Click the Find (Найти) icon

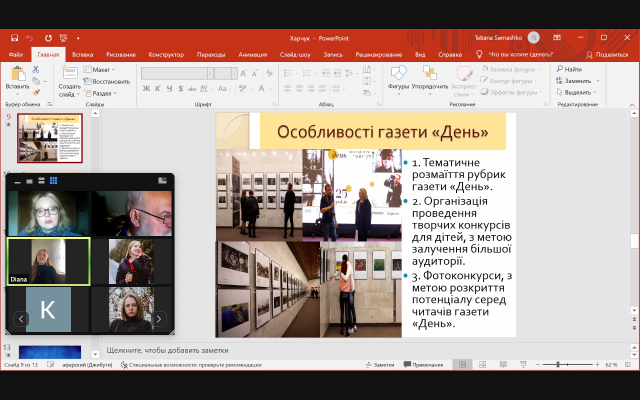coord(567,69)
